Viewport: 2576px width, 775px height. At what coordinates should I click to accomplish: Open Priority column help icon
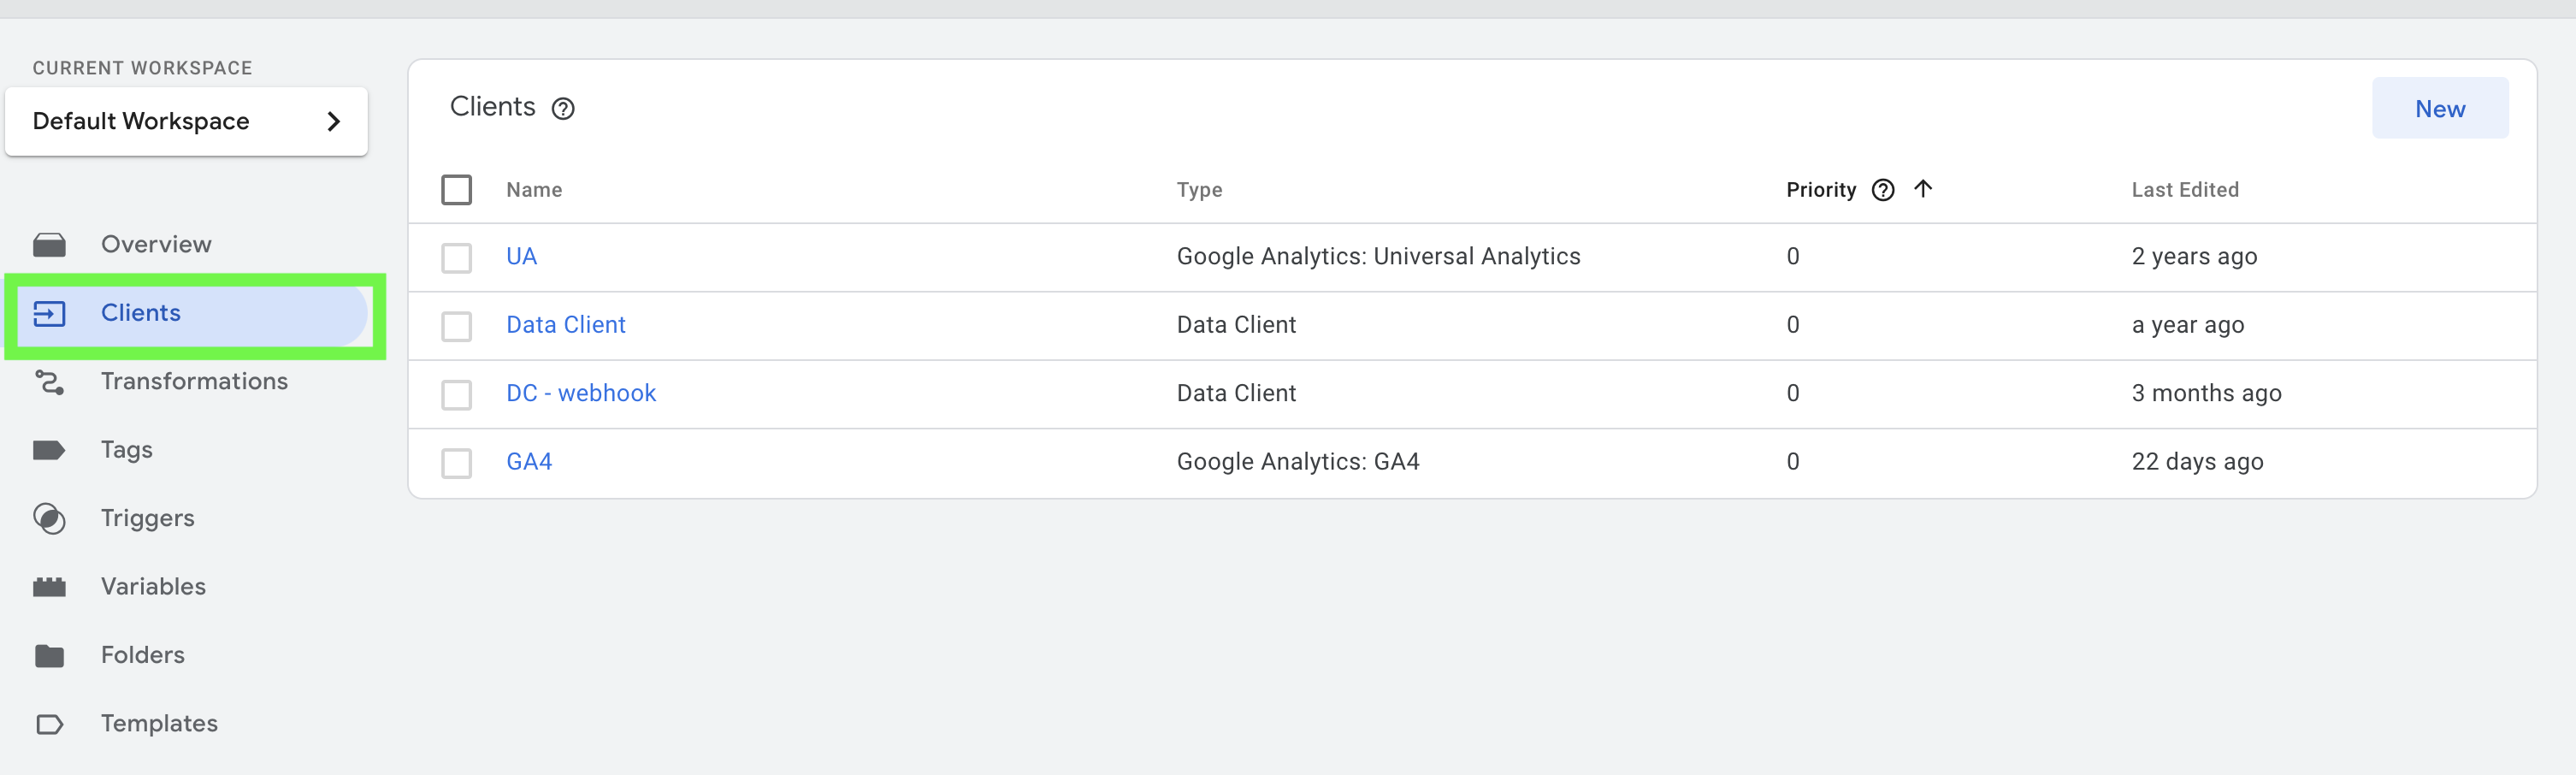click(x=1883, y=190)
